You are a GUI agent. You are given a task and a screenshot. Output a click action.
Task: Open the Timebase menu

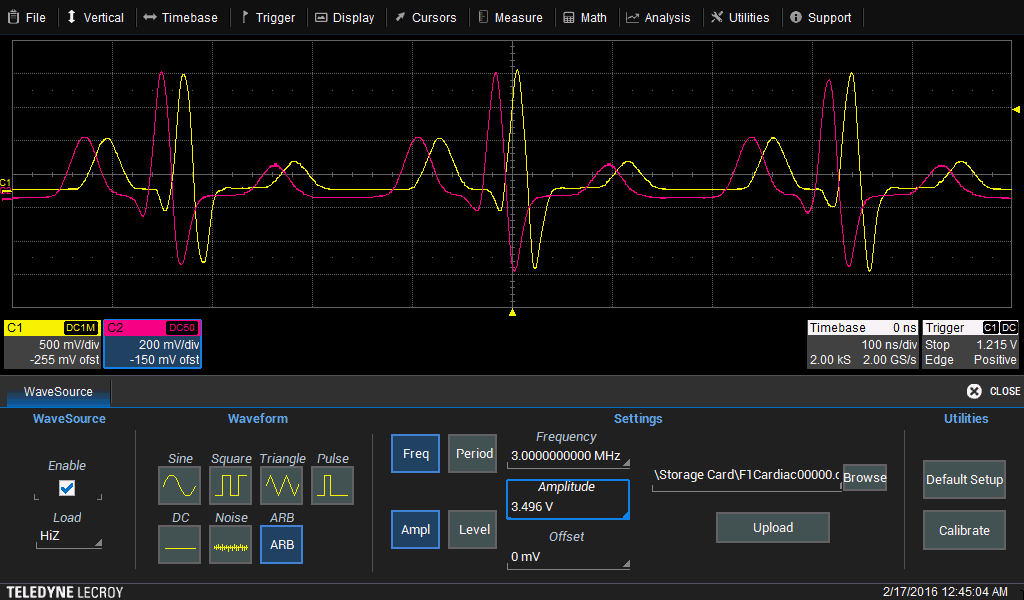(181, 17)
